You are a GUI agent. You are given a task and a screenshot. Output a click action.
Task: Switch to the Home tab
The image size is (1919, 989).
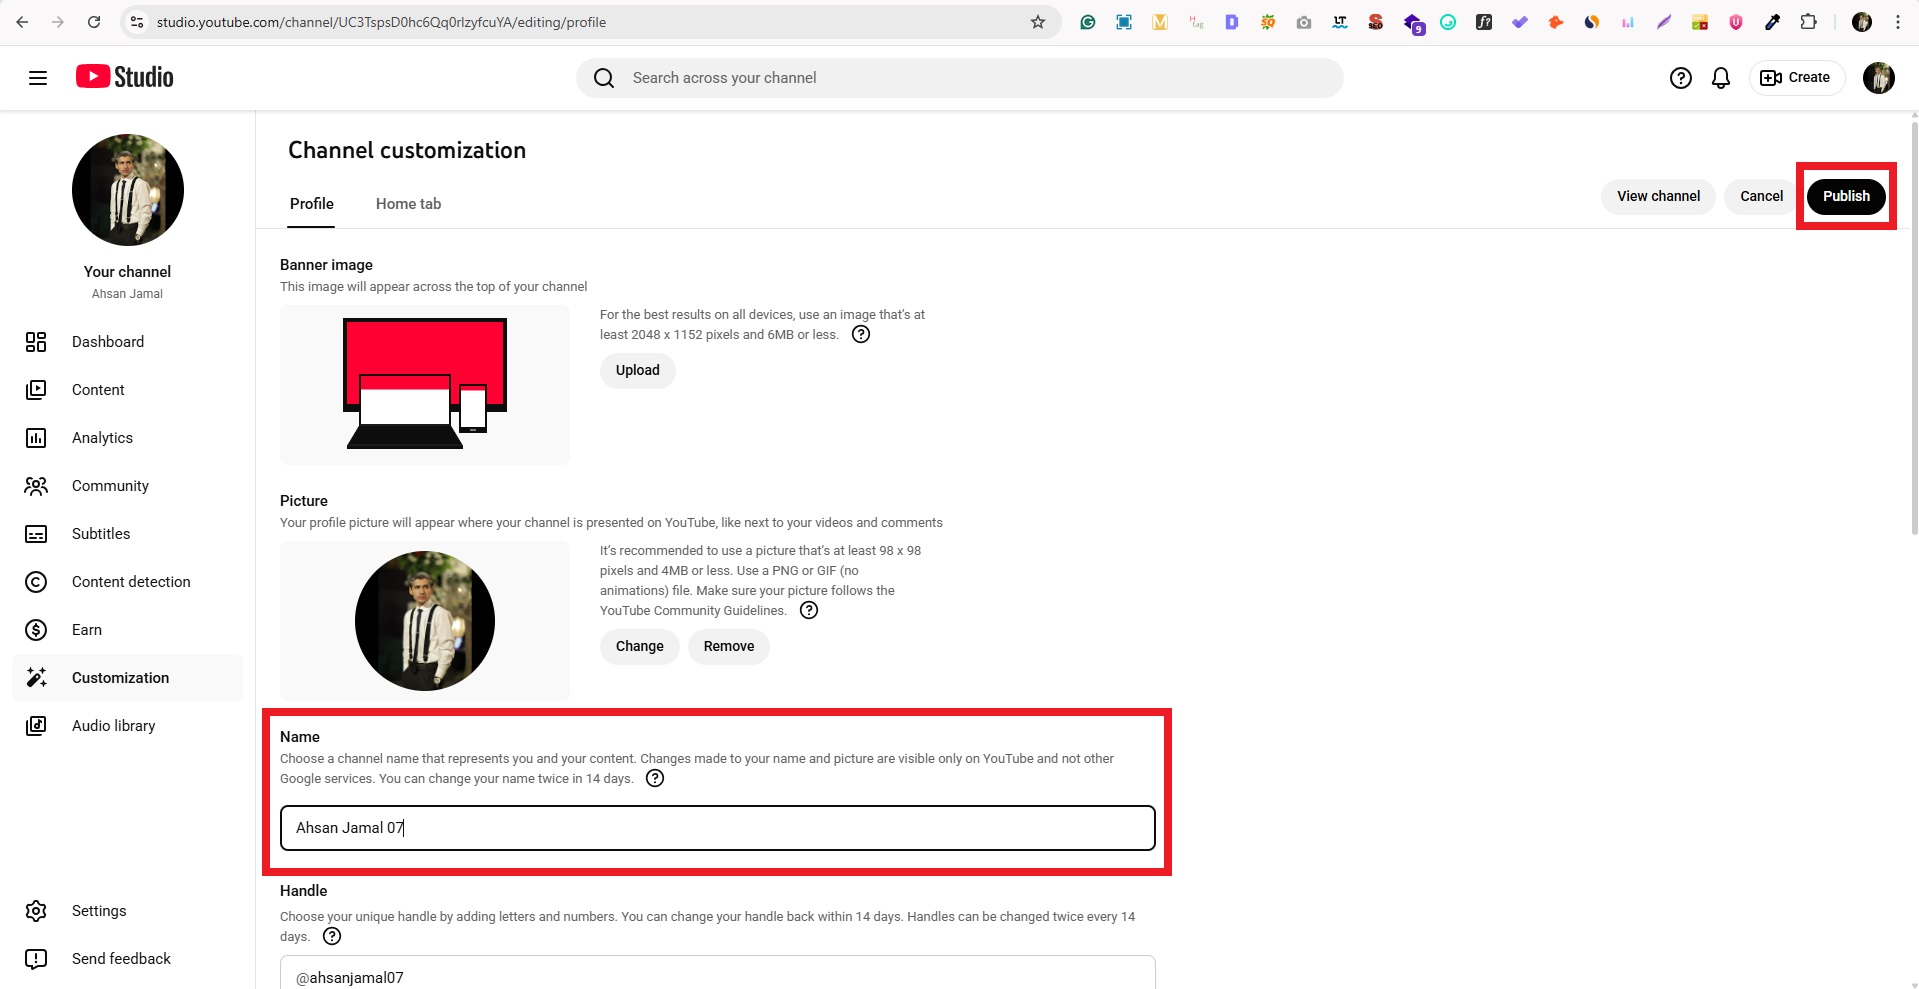point(408,204)
